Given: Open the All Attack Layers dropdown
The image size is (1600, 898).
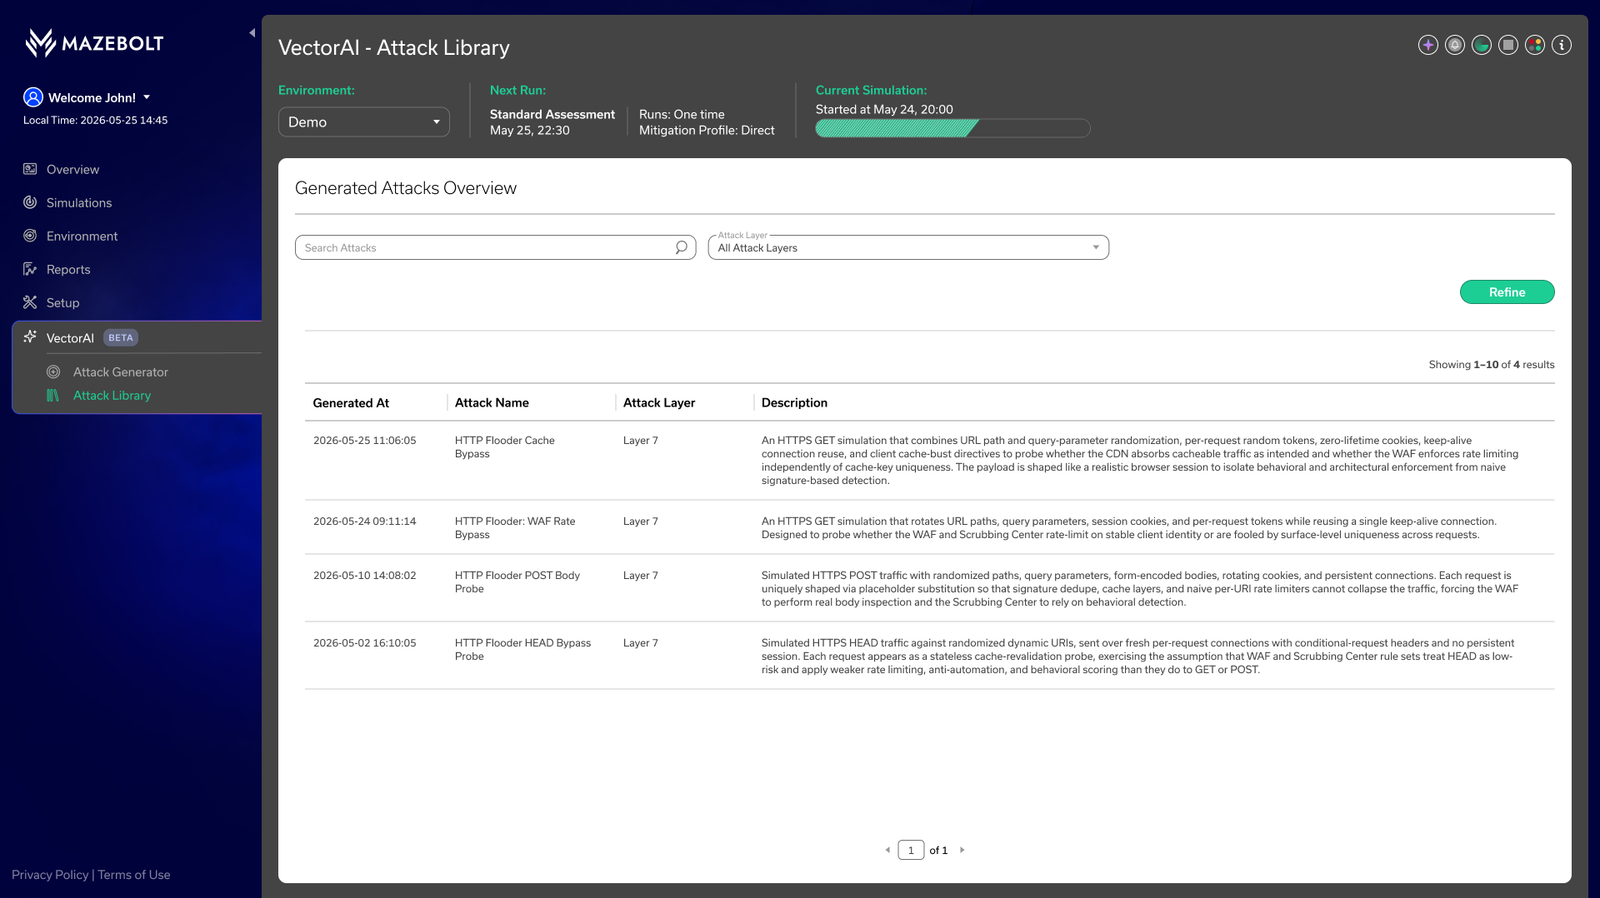Looking at the screenshot, I should [x=908, y=247].
